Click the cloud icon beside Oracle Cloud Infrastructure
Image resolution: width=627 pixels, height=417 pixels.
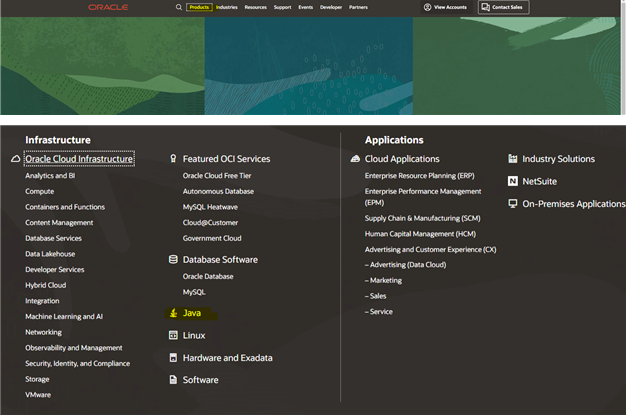[x=16, y=159]
